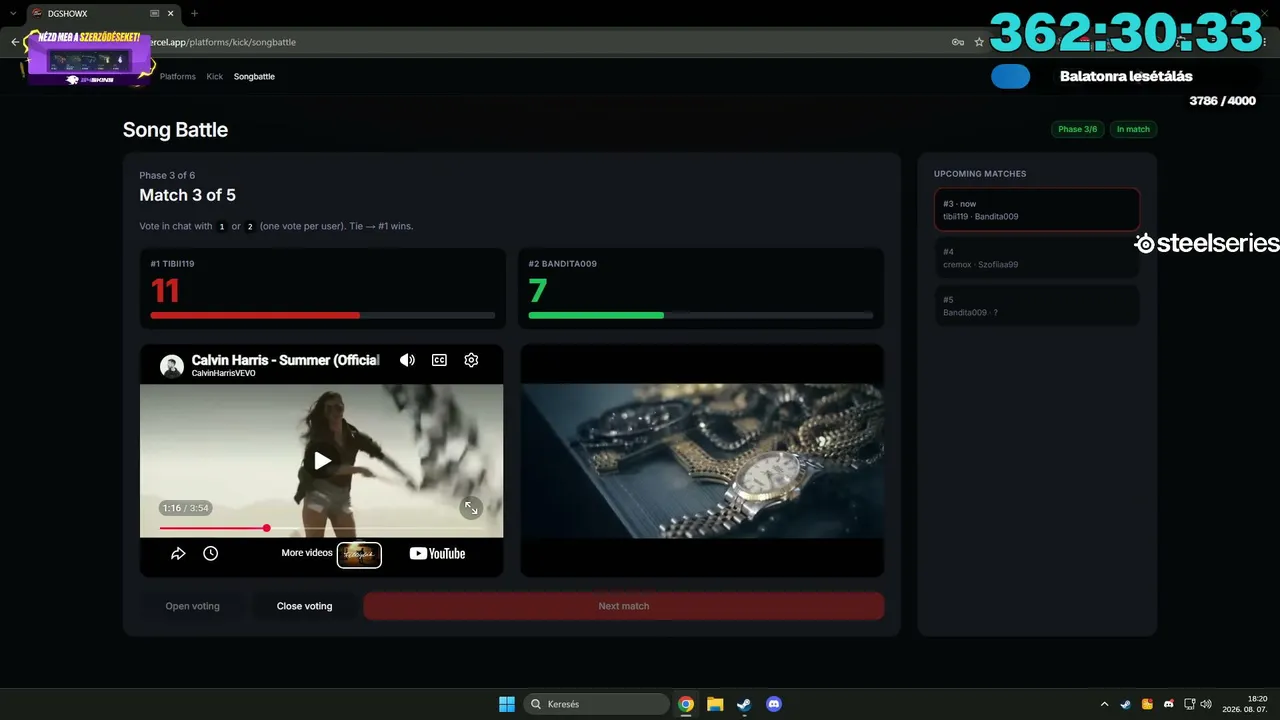This screenshot has width=1280, height=720.
Task: Toggle closed captions on the YouTube player
Action: tap(439, 360)
